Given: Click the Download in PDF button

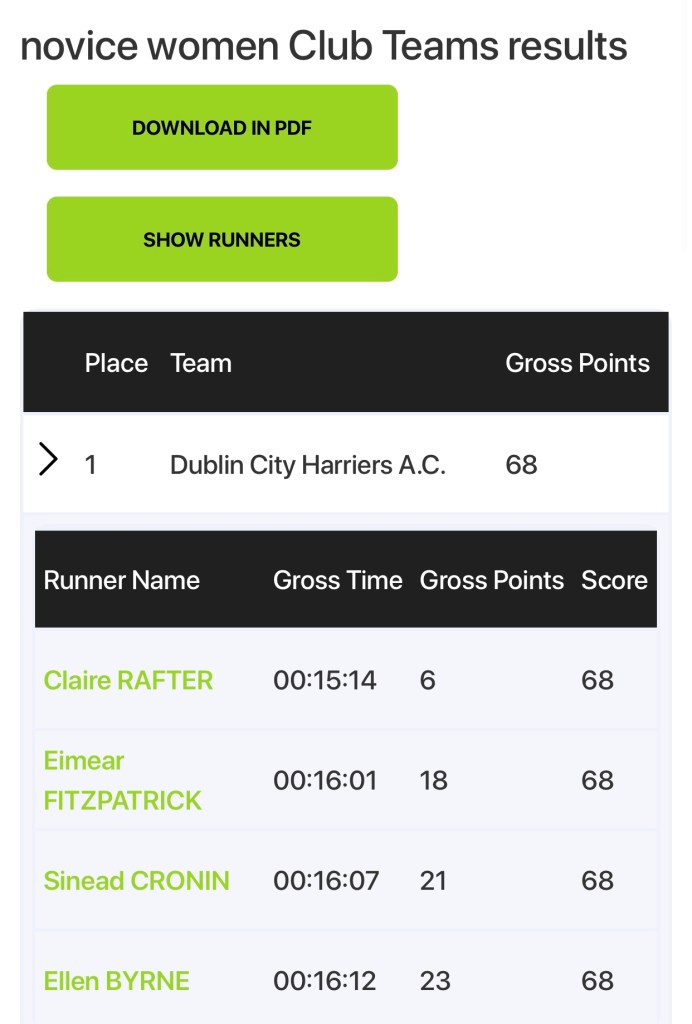Looking at the screenshot, I should coord(222,127).
